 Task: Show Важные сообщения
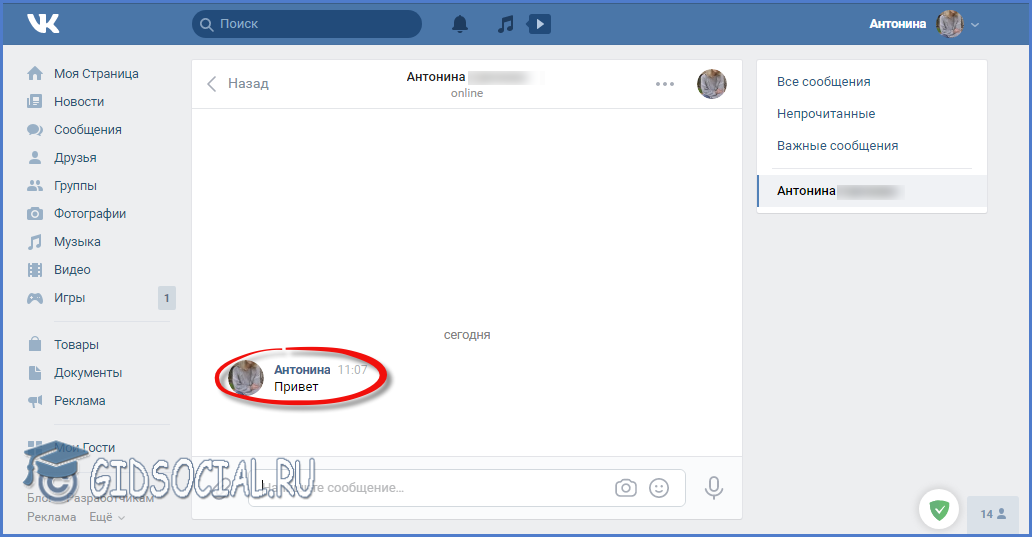point(837,145)
